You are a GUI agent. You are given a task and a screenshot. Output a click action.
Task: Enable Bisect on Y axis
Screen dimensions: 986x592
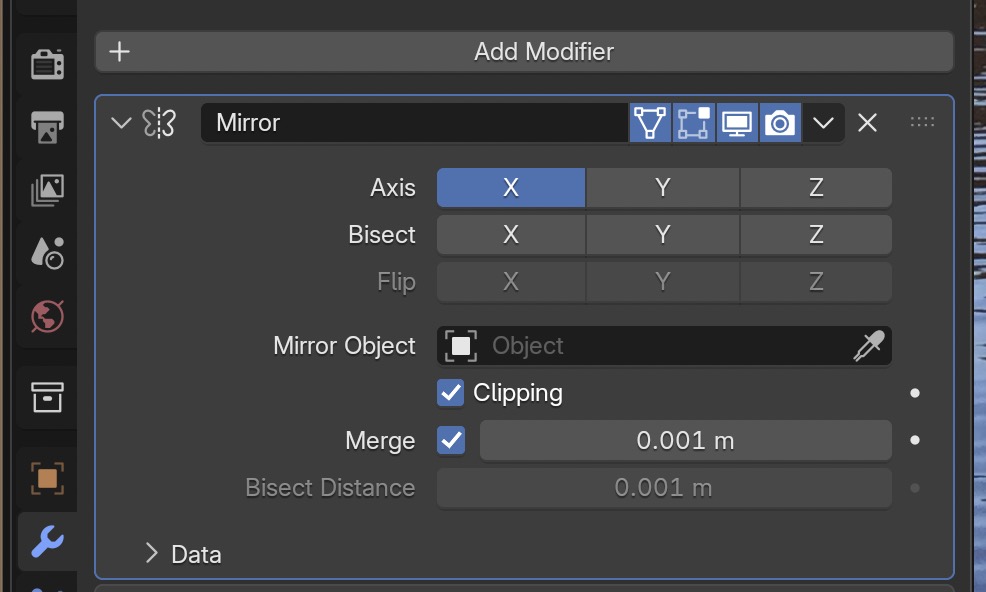pos(663,235)
